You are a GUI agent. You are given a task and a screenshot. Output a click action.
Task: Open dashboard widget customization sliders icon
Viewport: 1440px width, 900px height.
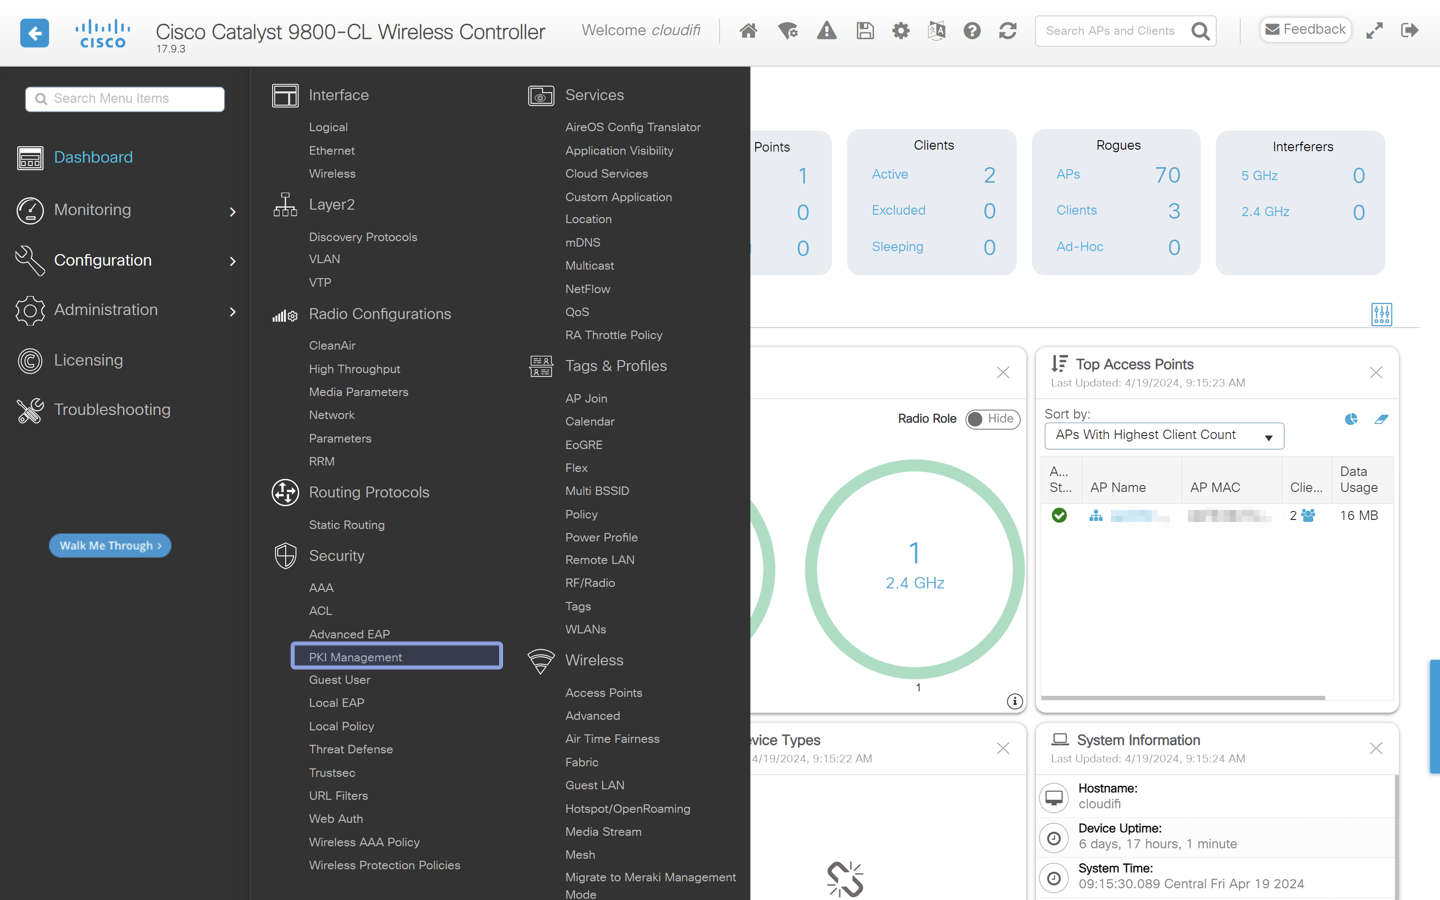[x=1381, y=314]
